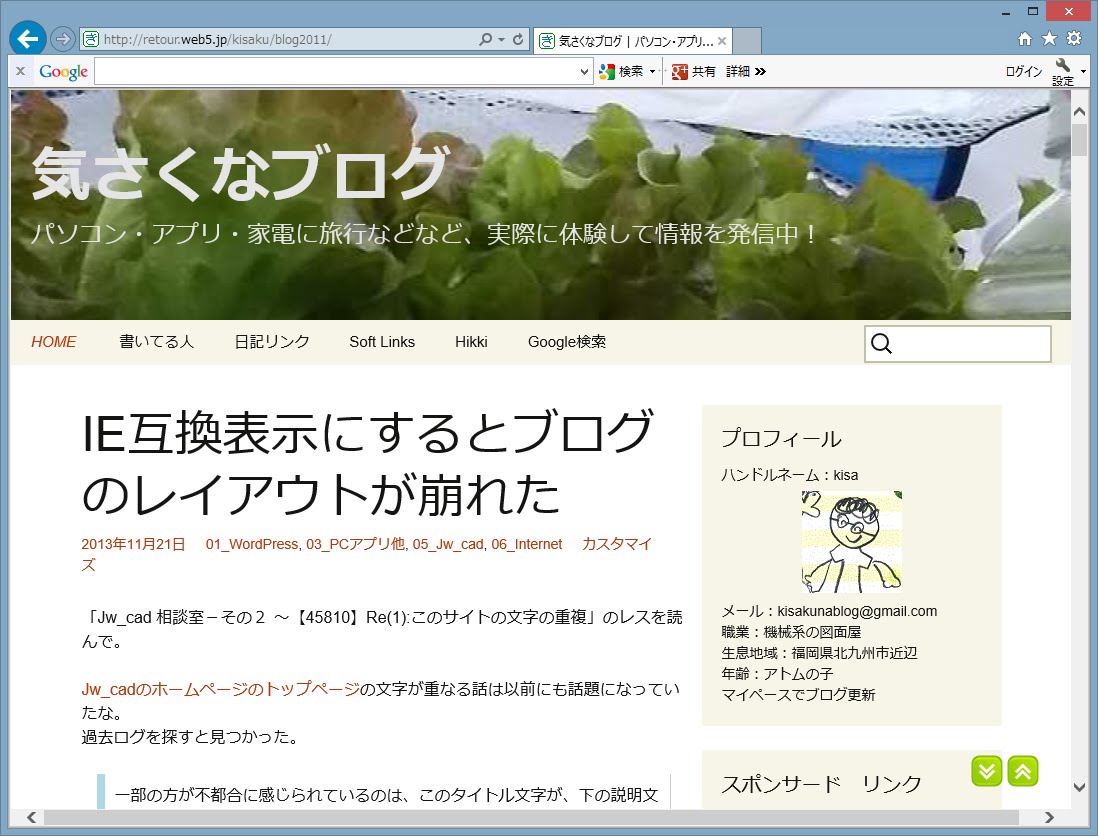Viewport: 1098px width, 836px height.
Task: Click the green scroll-to-top button
Action: (x=1022, y=772)
